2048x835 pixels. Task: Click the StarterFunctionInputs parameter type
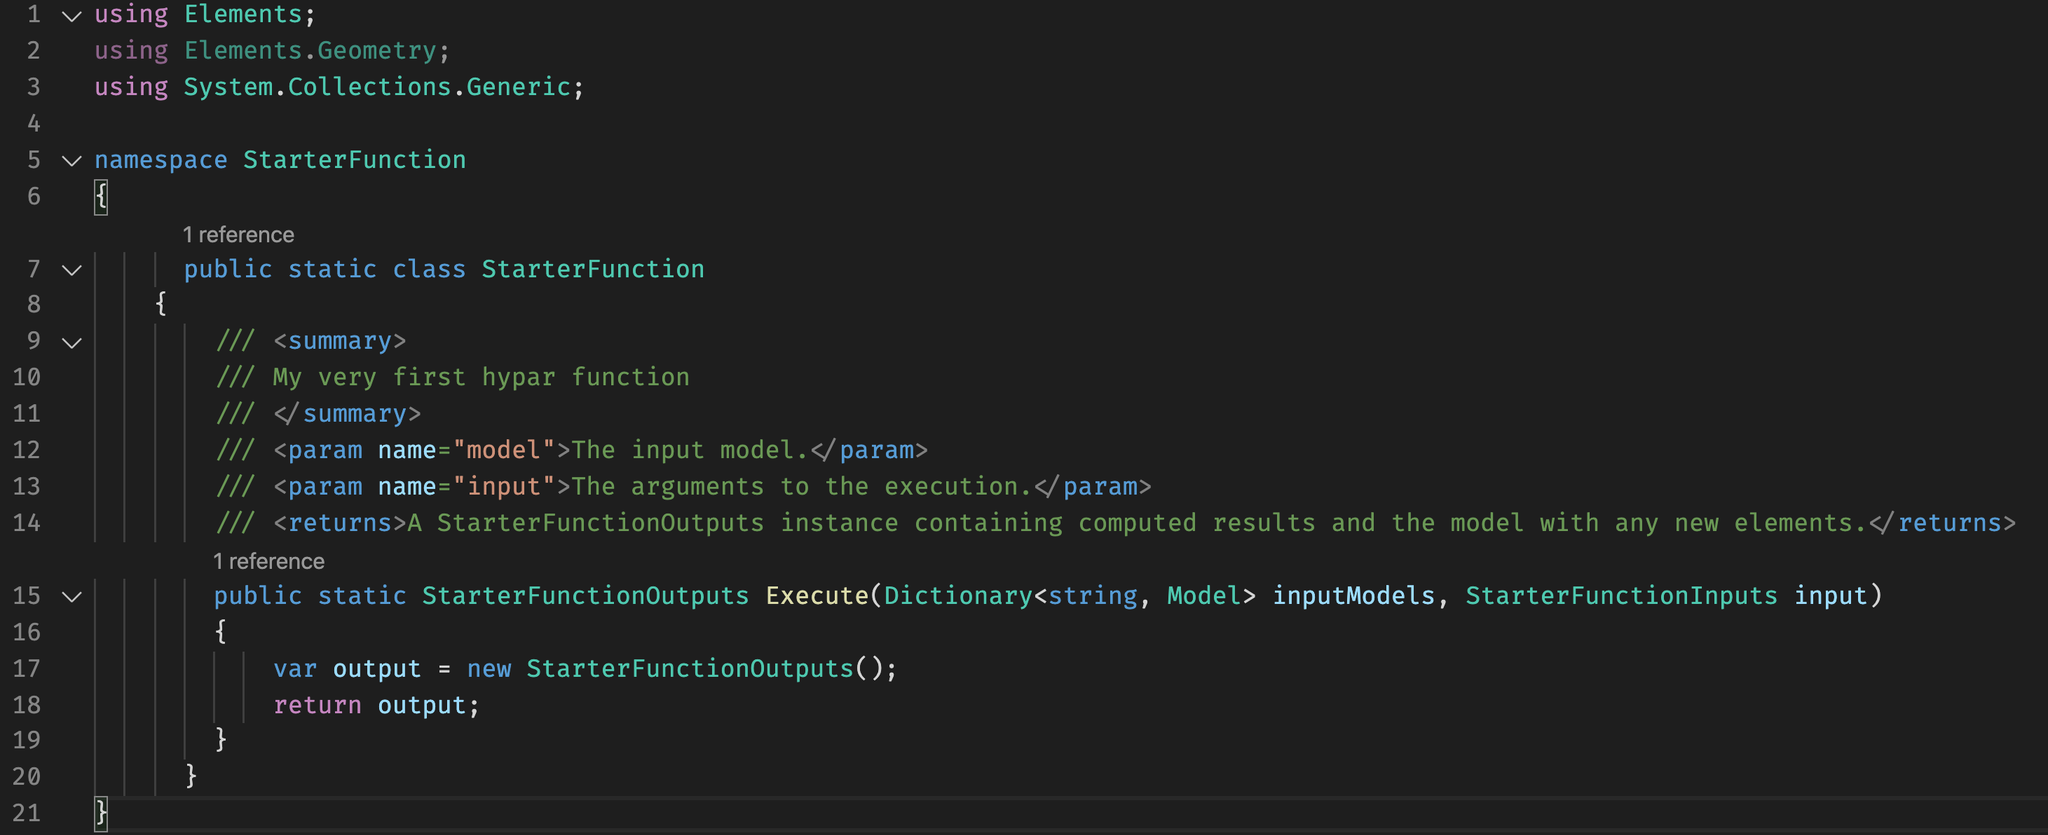(1621, 596)
